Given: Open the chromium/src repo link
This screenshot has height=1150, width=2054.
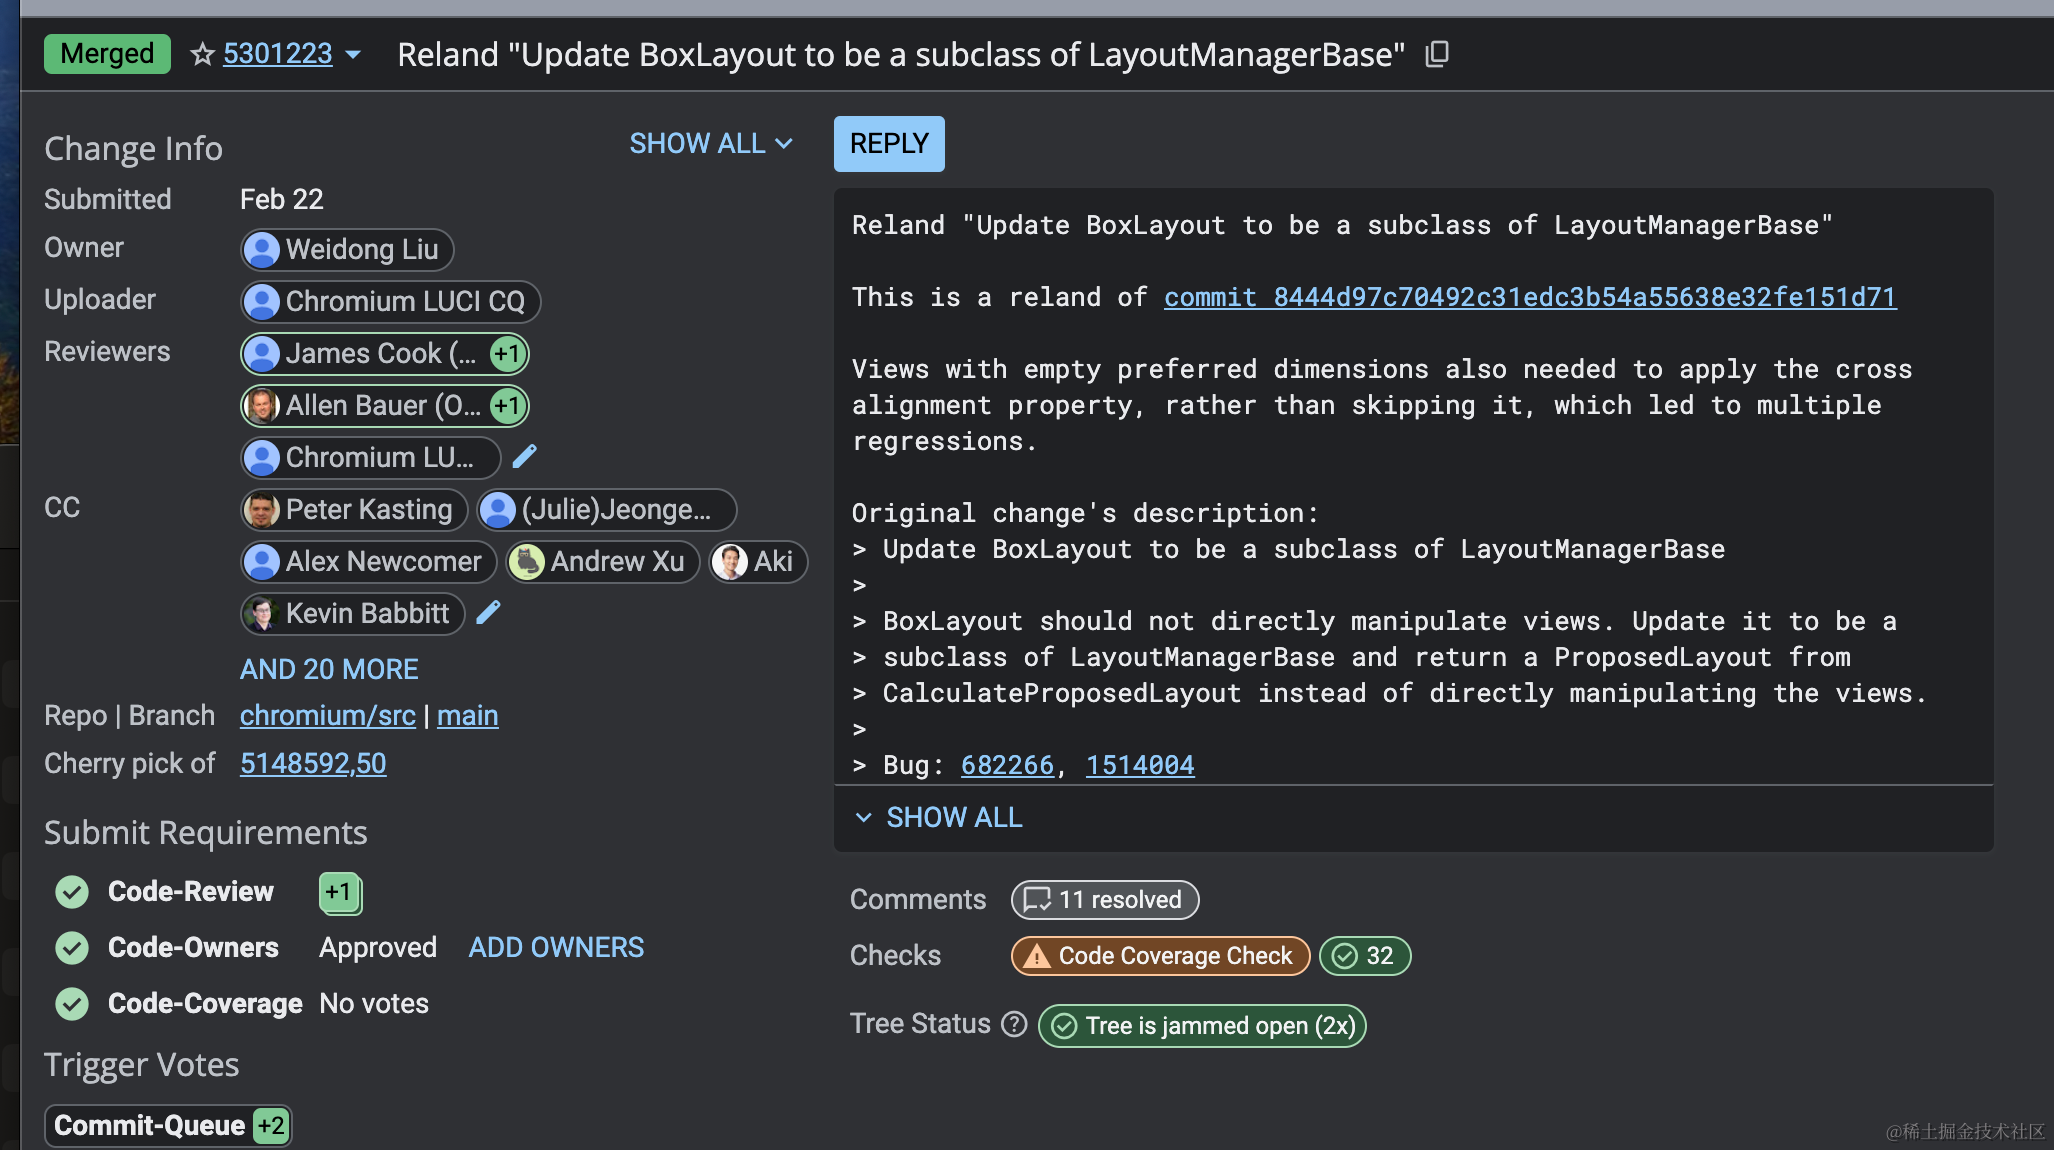Looking at the screenshot, I should pyautogui.click(x=327, y=716).
